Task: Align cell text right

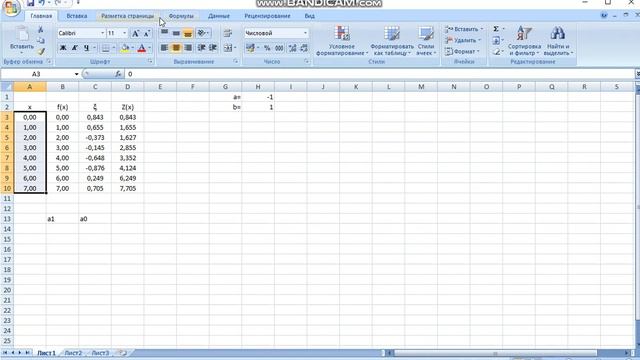Action: (188, 48)
